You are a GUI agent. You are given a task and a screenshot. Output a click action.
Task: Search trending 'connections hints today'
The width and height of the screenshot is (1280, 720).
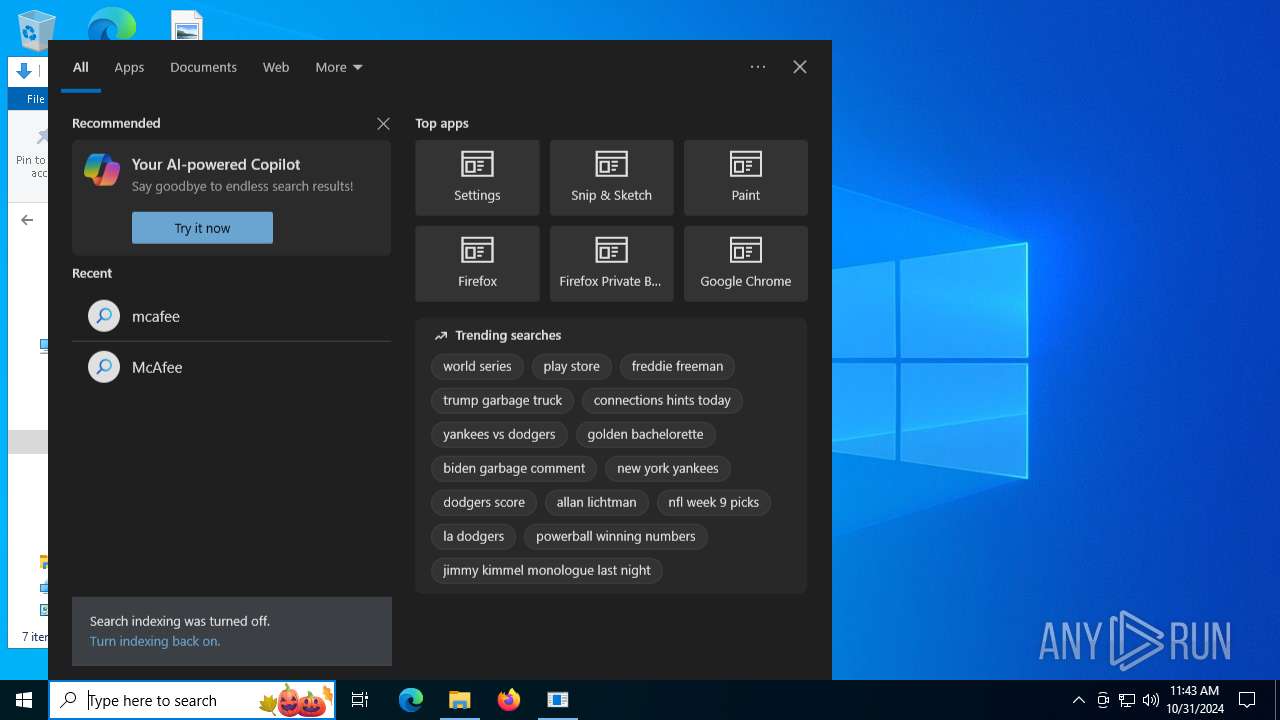click(x=662, y=400)
